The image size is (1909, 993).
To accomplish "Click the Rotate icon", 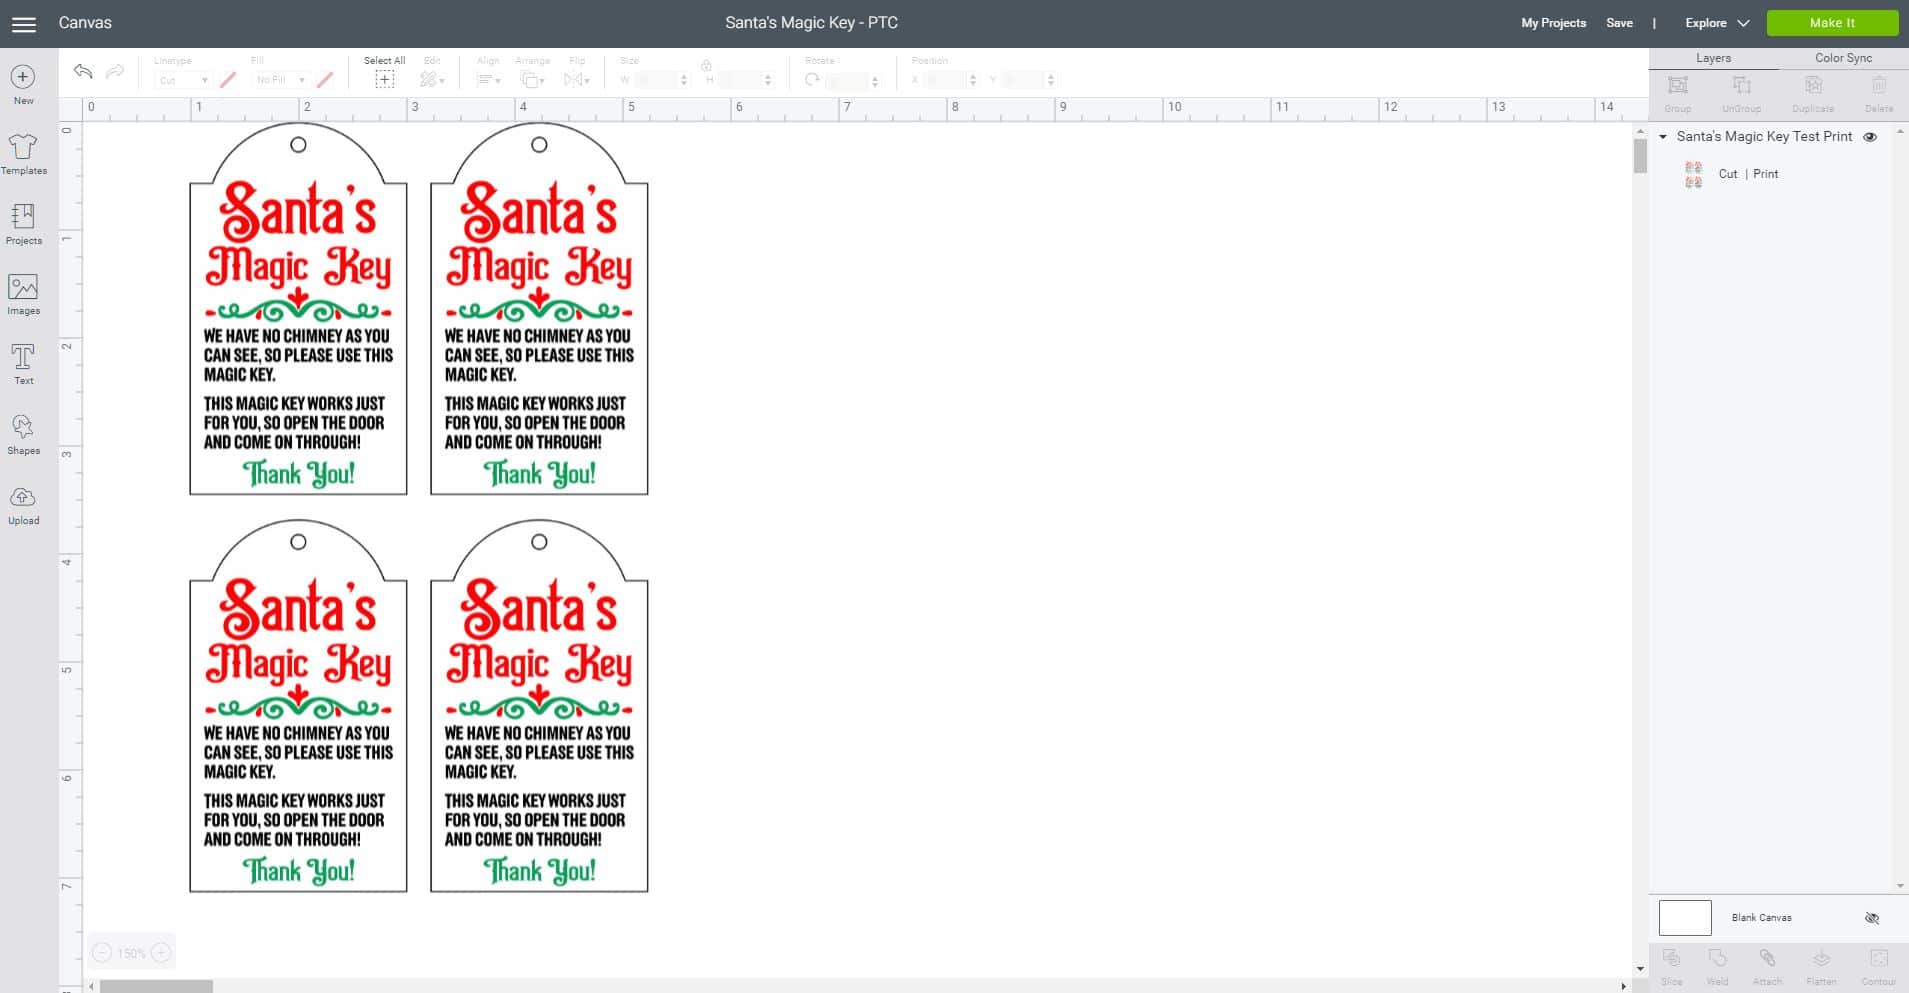I will [812, 79].
